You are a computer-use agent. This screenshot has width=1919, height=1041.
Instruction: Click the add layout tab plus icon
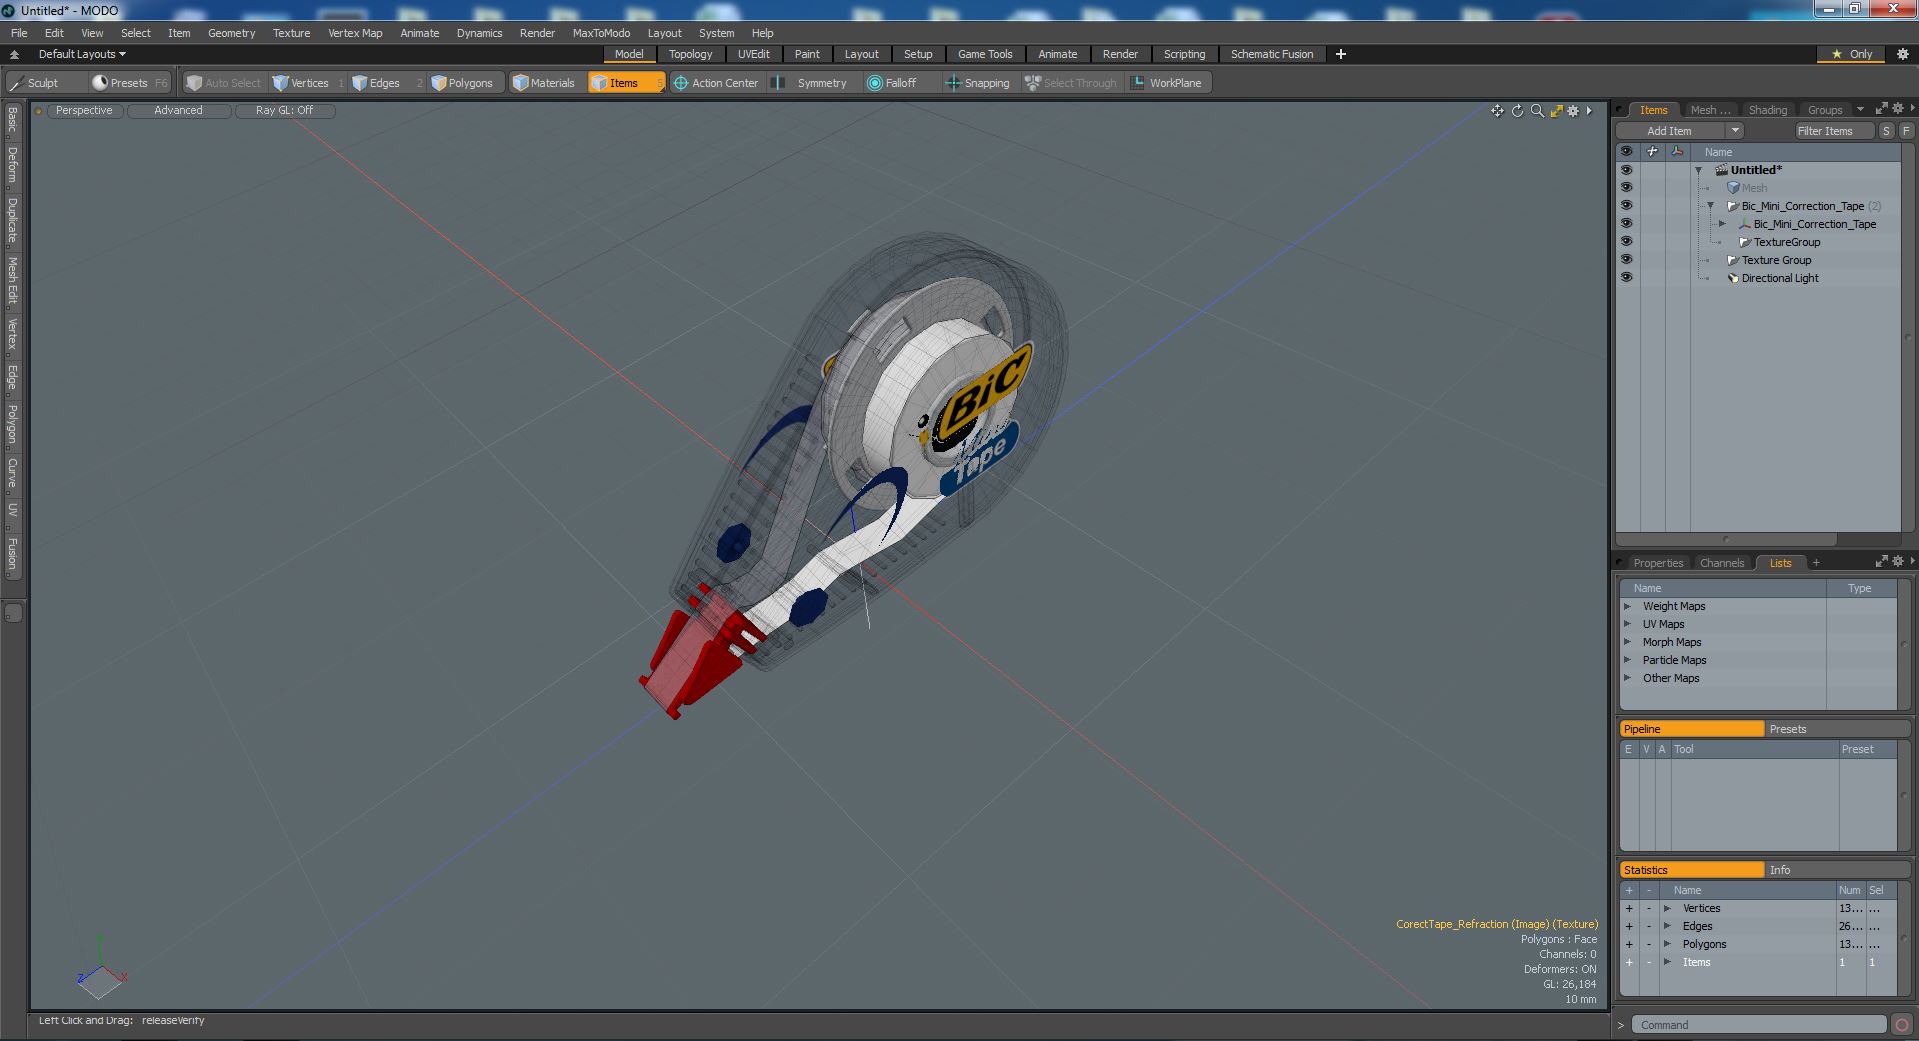1341,54
